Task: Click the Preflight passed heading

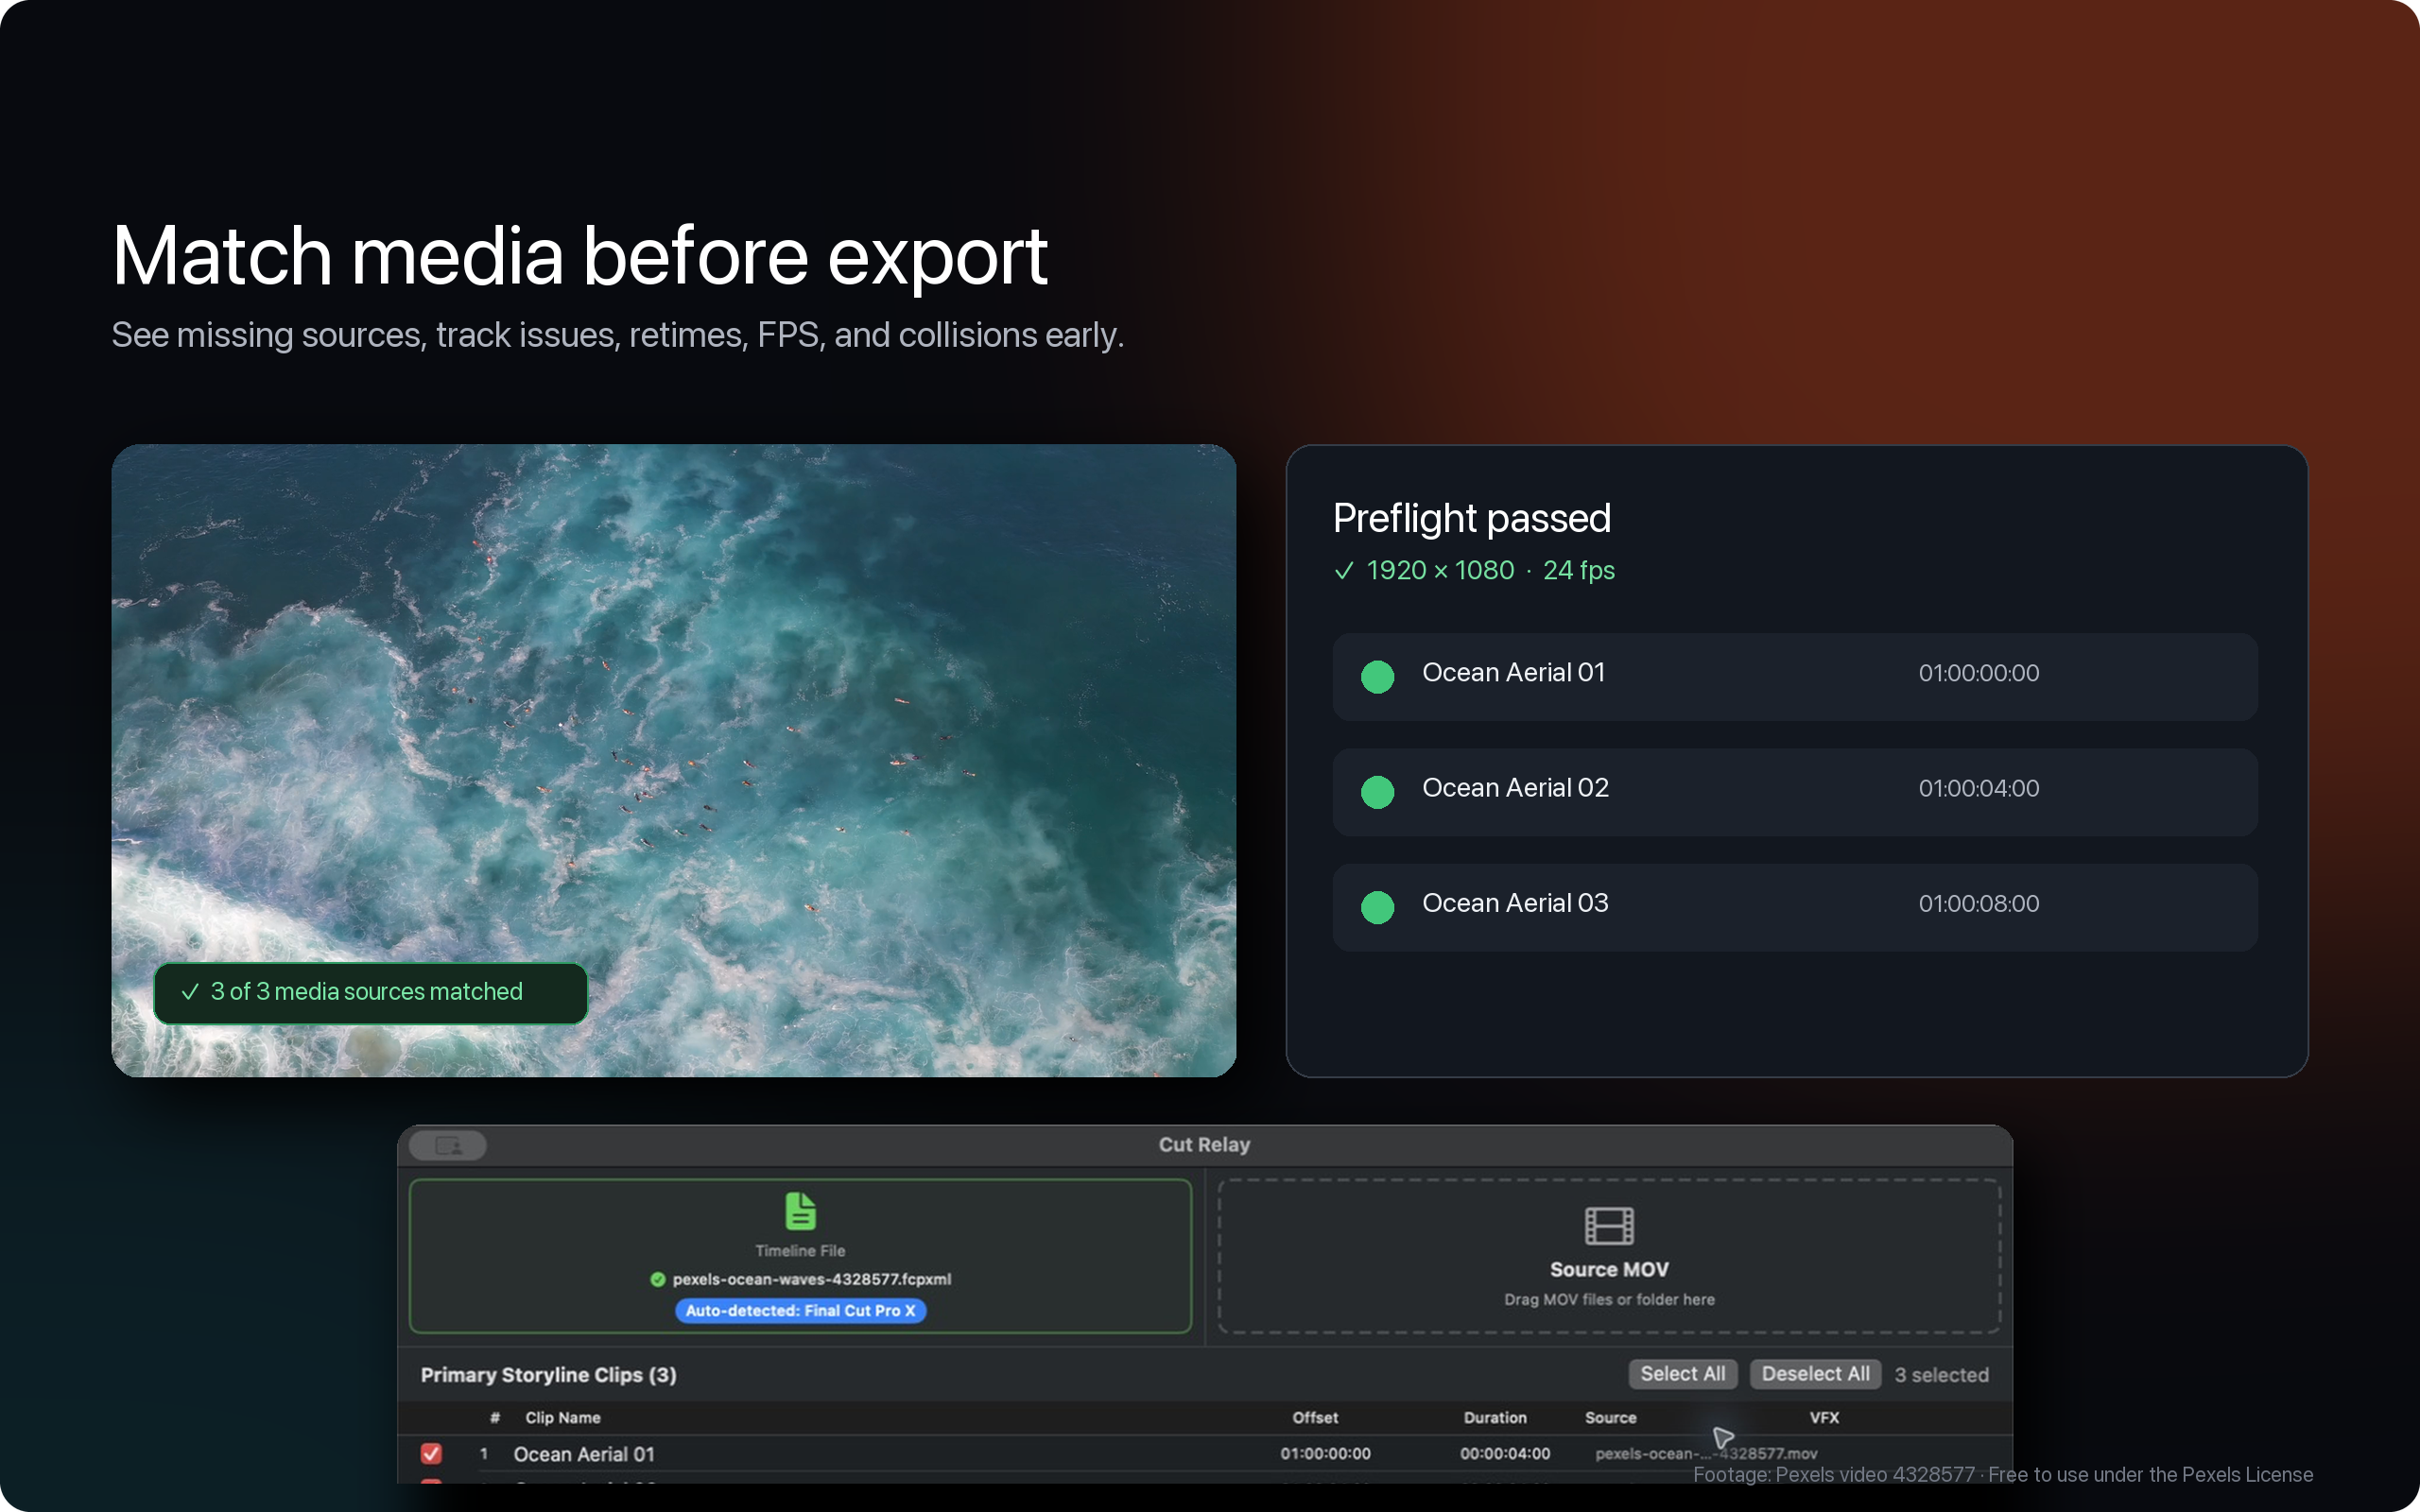Action: [x=1471, y=519]
